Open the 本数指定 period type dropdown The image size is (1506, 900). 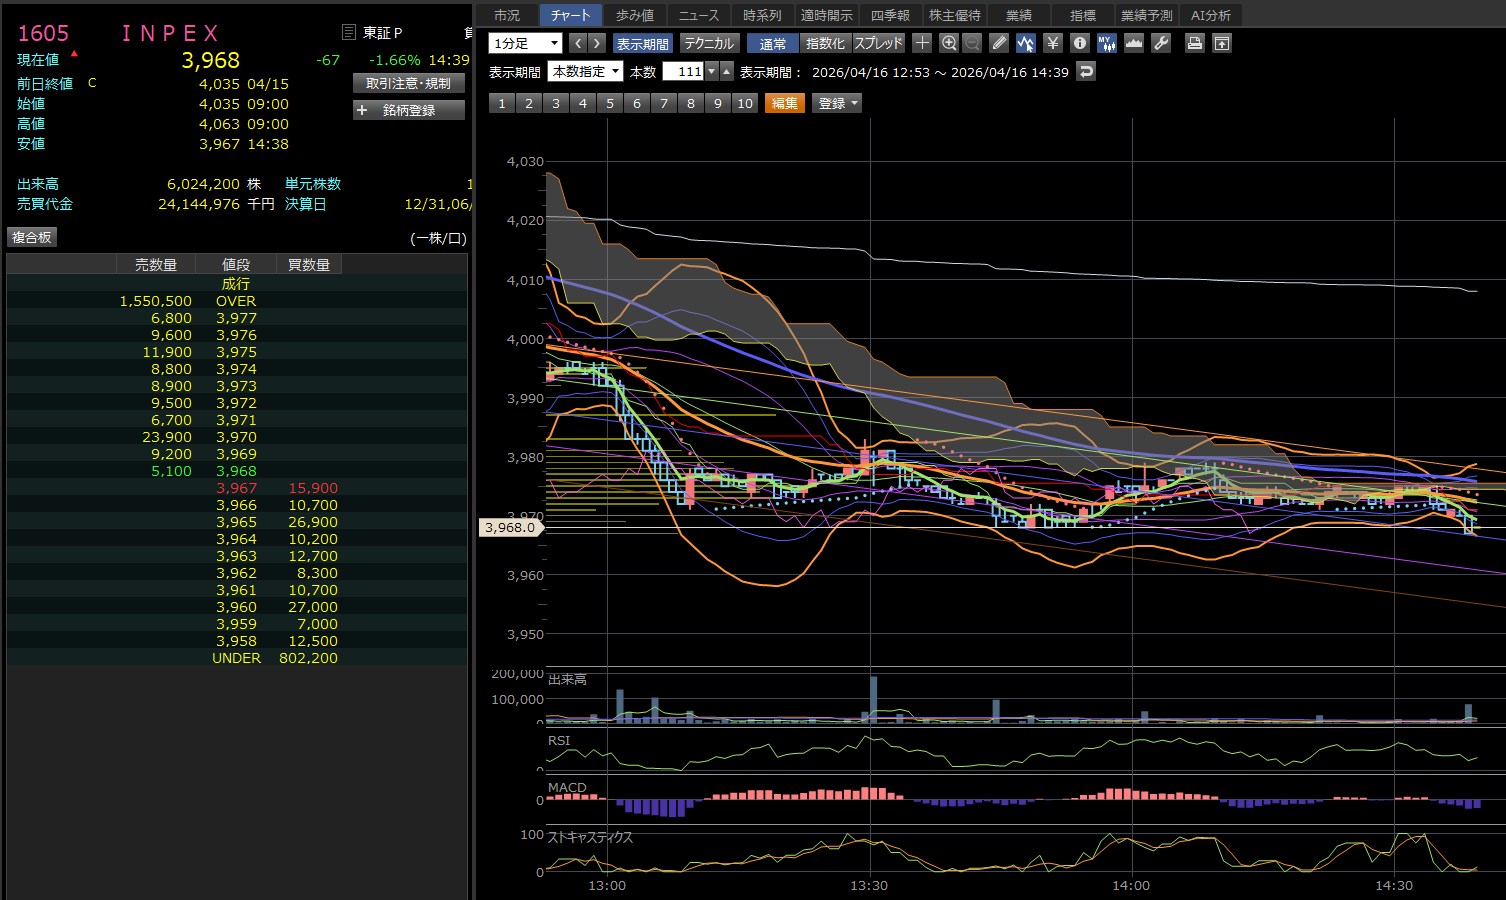coord(585,71)
